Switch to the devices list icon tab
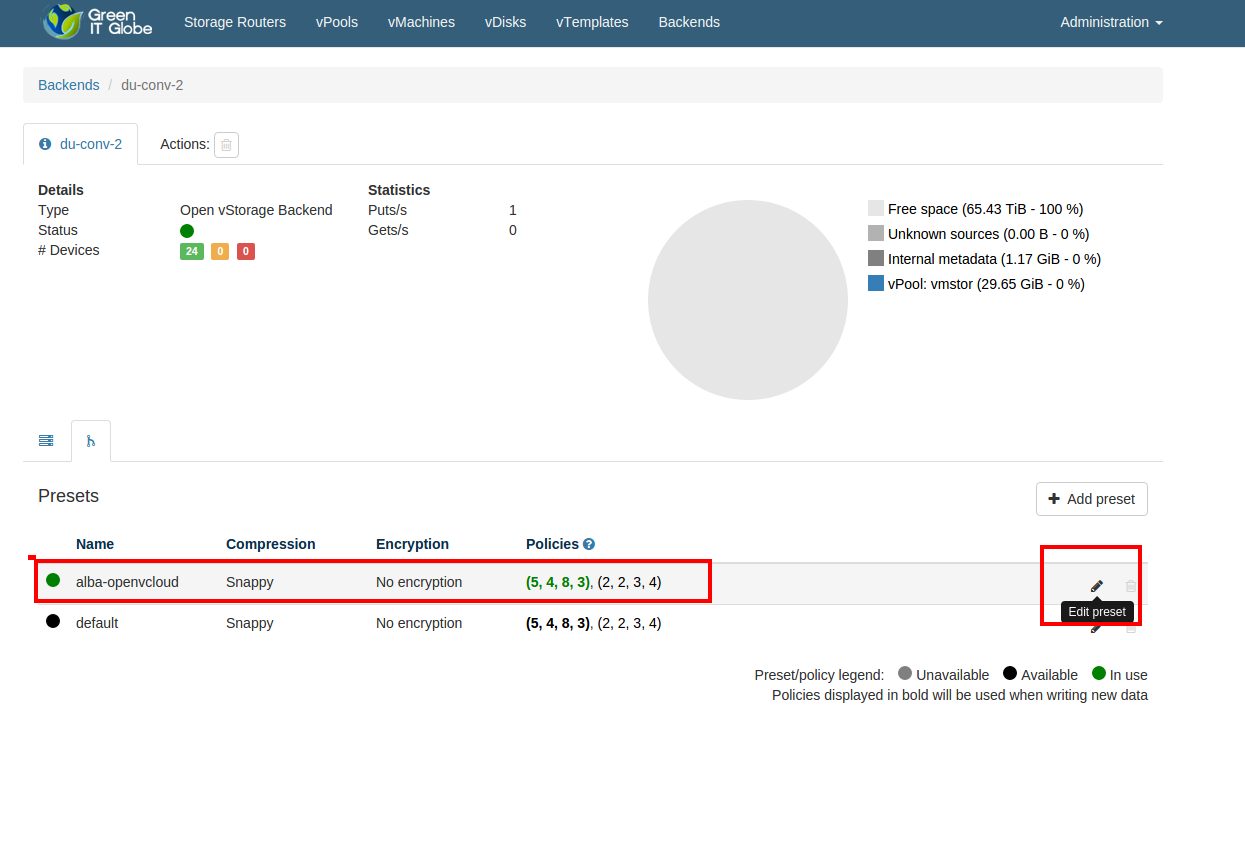 coord(46,441)
